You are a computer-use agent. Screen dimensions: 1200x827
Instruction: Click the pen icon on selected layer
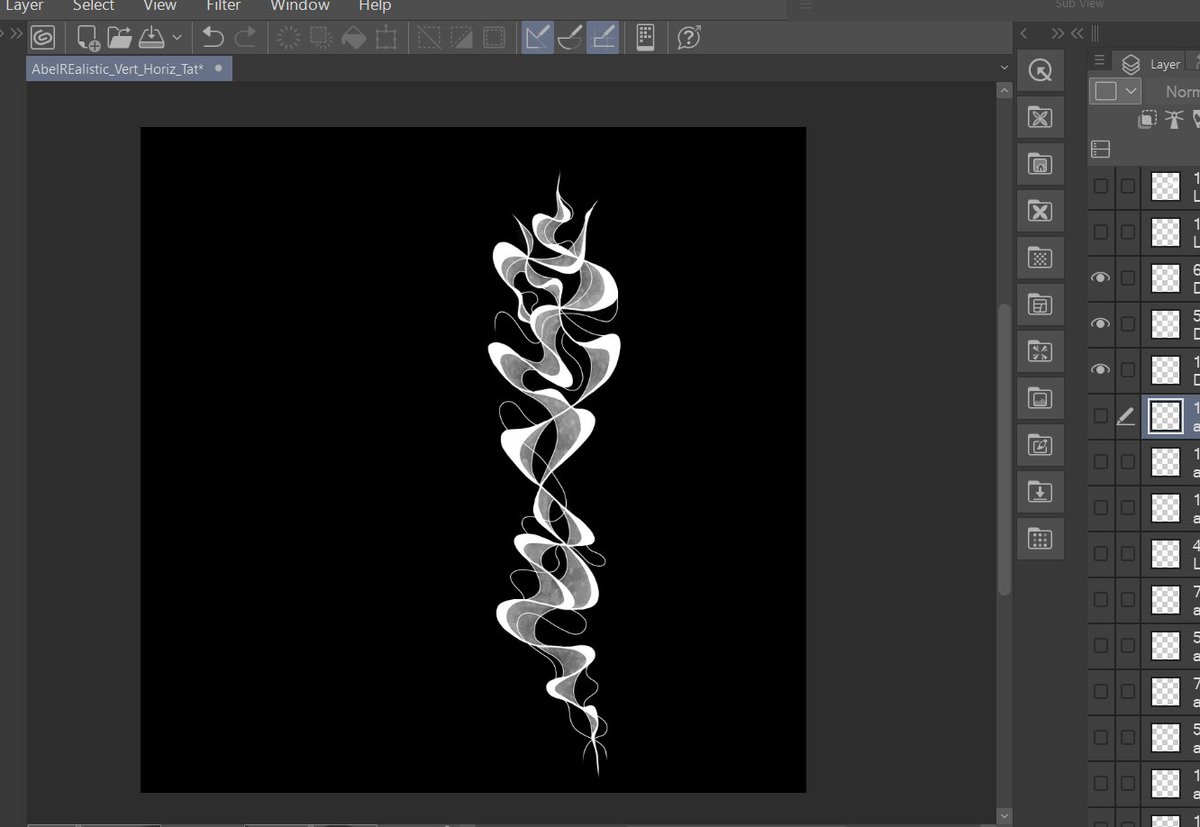[1127, 416]
